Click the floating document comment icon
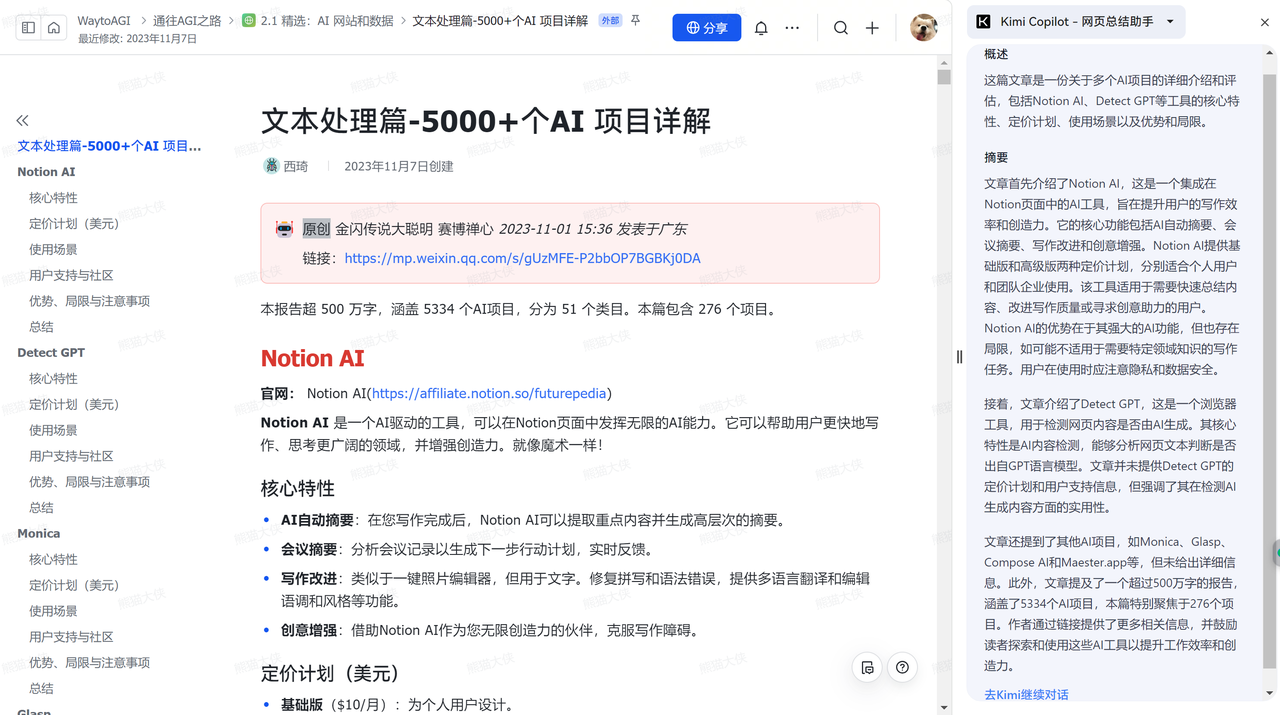The image size is (1280, 715). click(867, 667)
